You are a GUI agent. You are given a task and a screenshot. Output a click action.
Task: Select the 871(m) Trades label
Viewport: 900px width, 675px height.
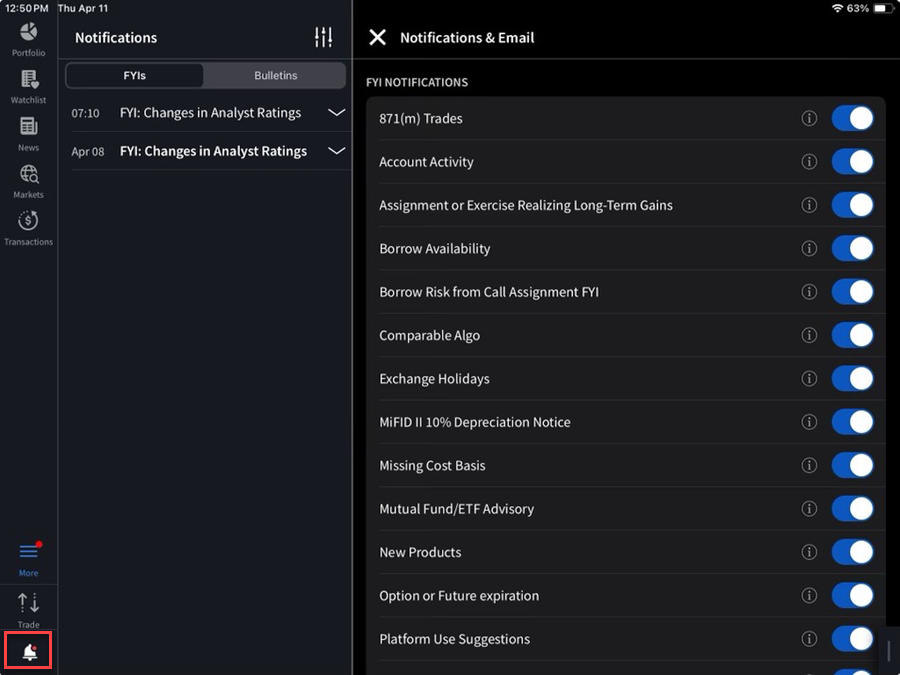pos(421,119)
